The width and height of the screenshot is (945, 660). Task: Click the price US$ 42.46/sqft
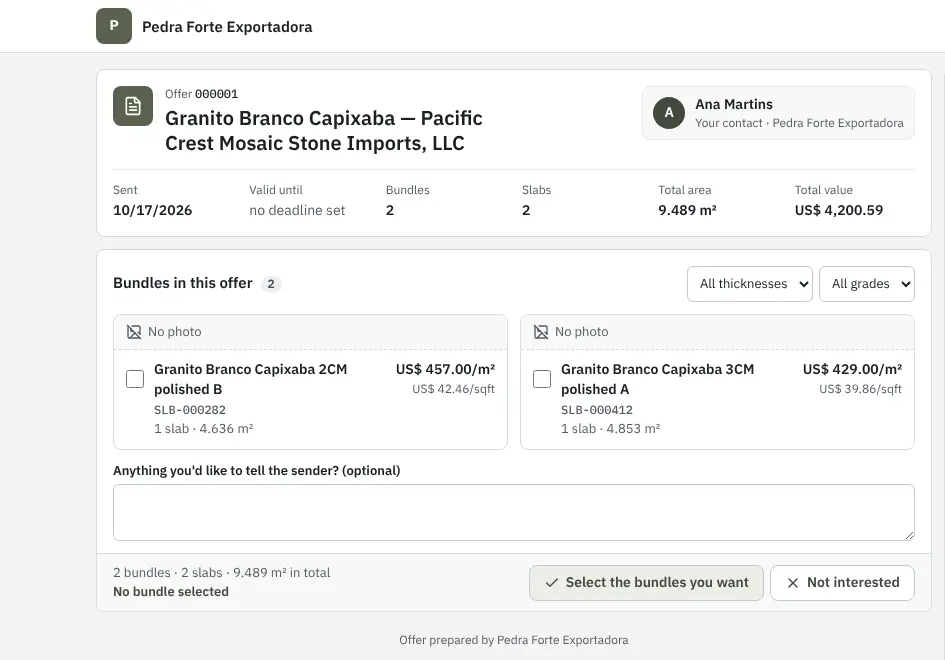(x=453, y=389)
